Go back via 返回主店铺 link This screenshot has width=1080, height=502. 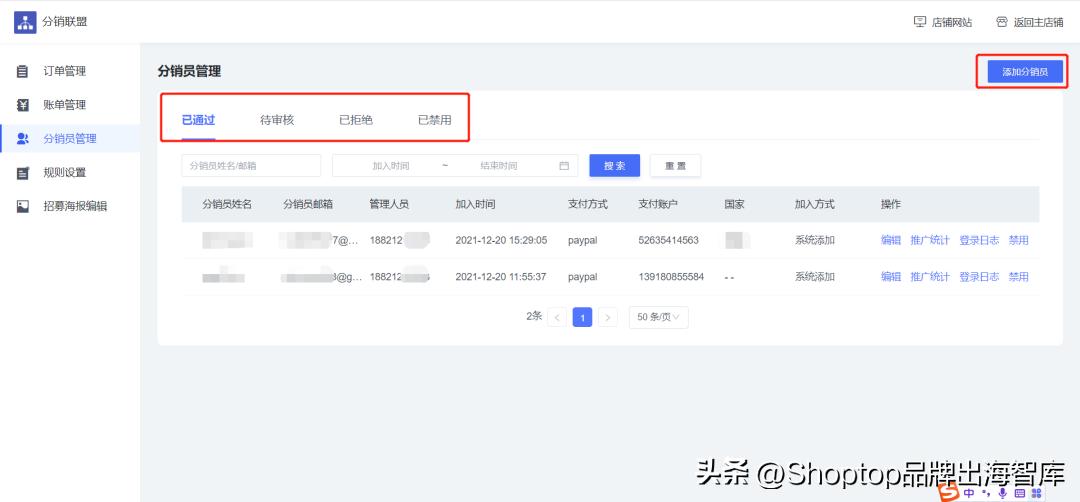point(1038,22)
